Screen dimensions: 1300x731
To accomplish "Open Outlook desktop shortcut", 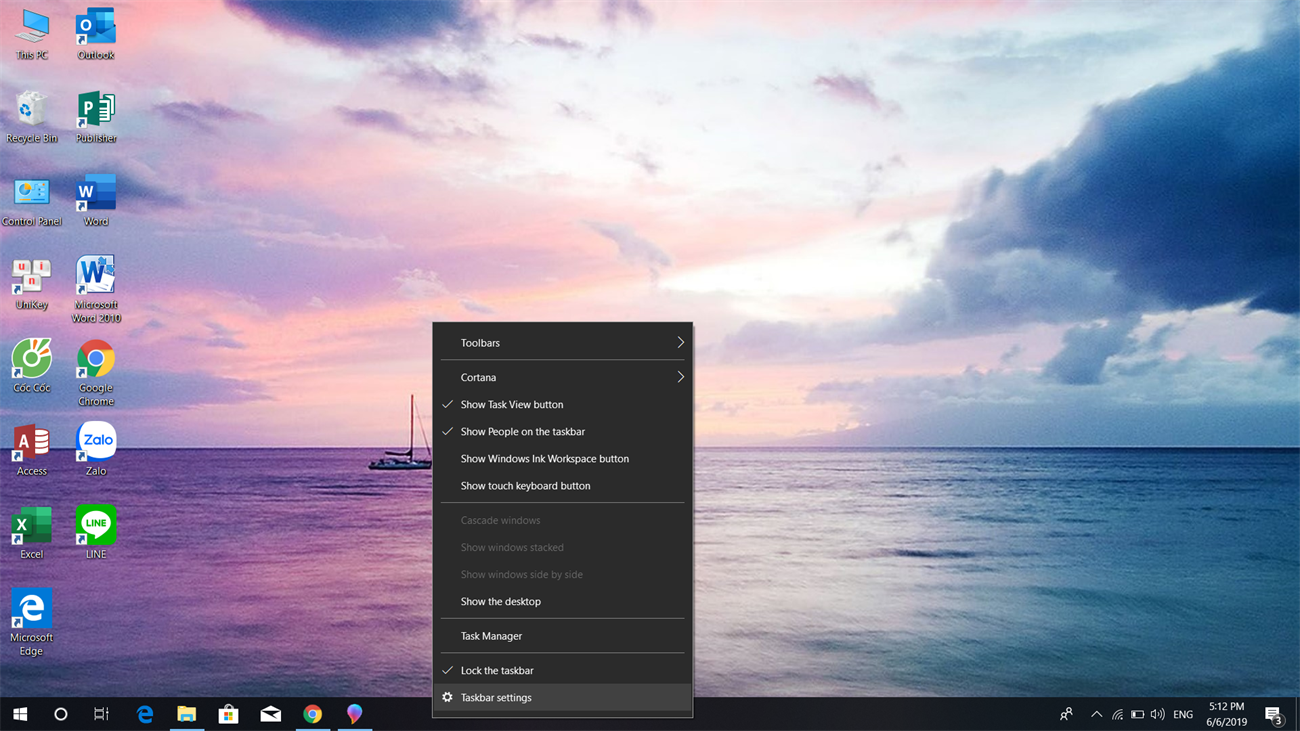I will 96,35.
